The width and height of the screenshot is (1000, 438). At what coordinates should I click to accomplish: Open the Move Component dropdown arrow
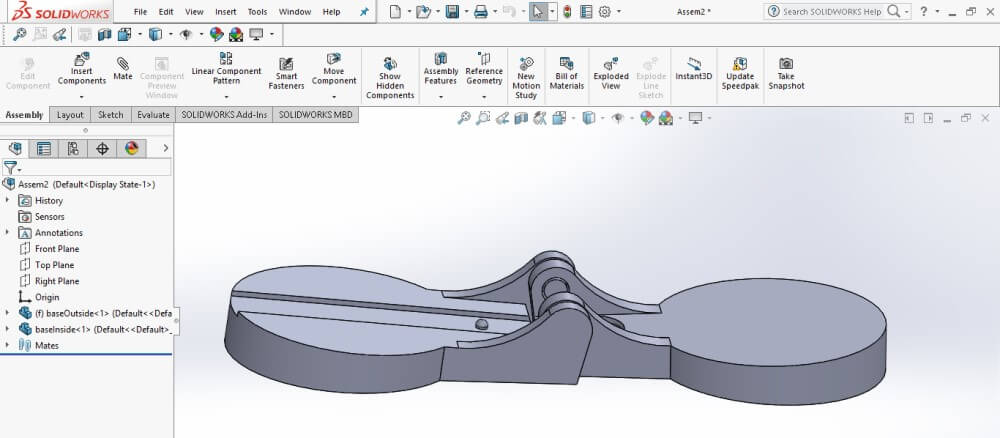click(x=334, y=97)
